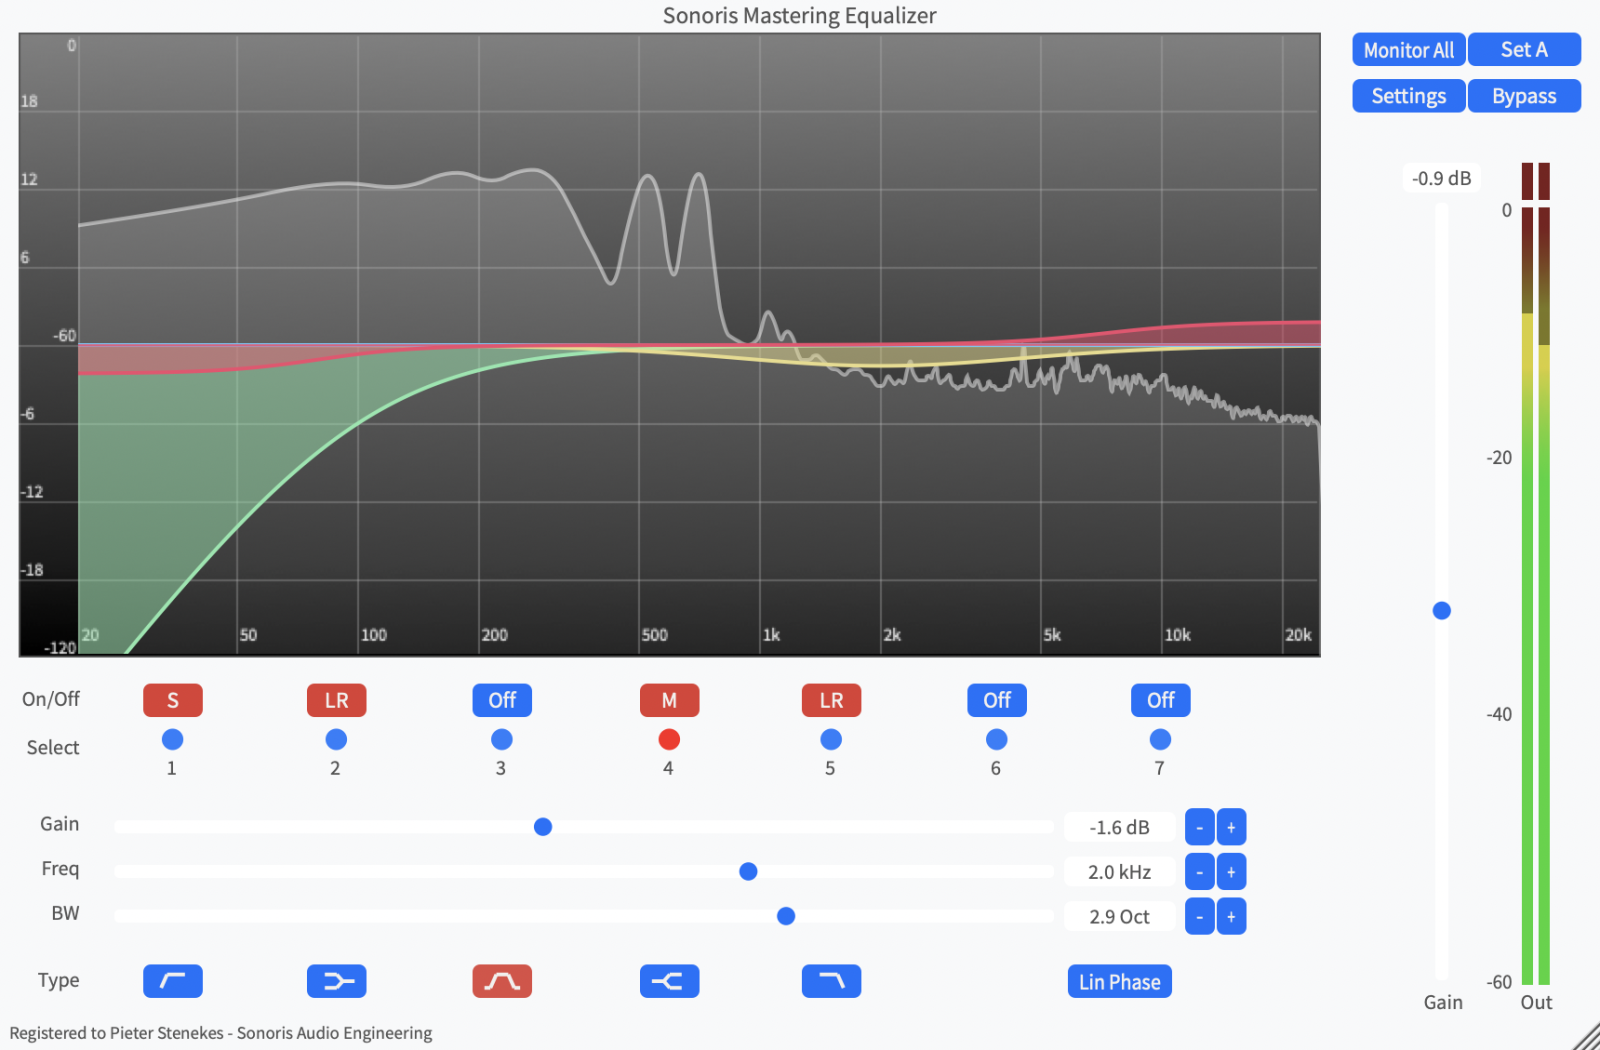Bypass the equalizer
Image resolution: width=1600 pixels, height=1050 pixels.
point(1524,95)
